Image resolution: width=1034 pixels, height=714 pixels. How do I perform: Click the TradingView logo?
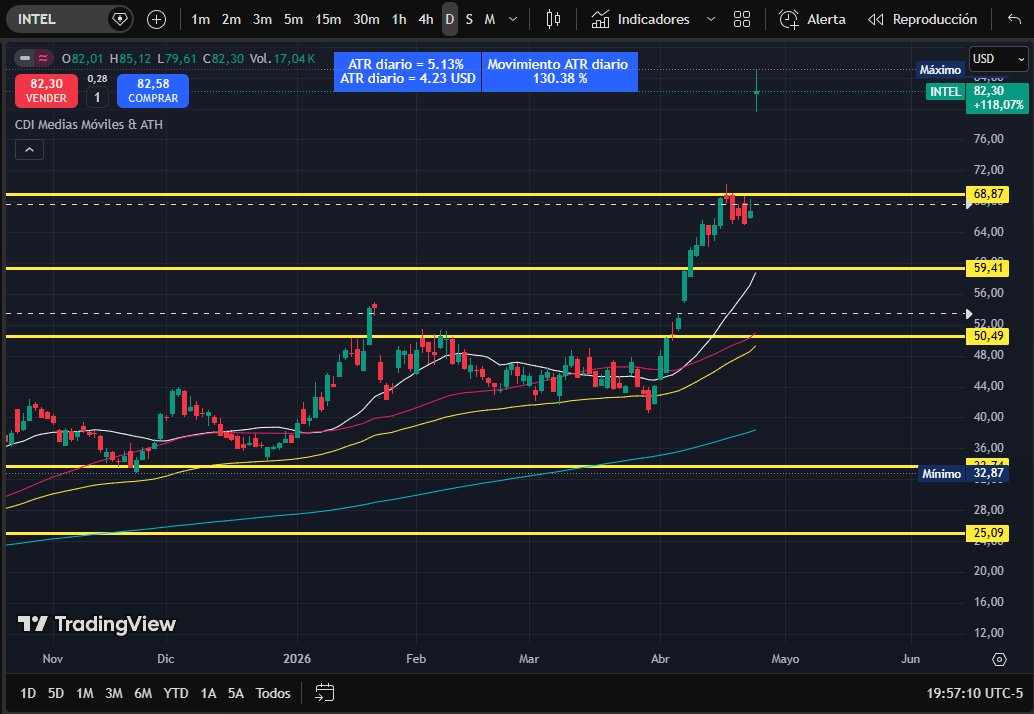pyautogui.click(x=96, y=624)
